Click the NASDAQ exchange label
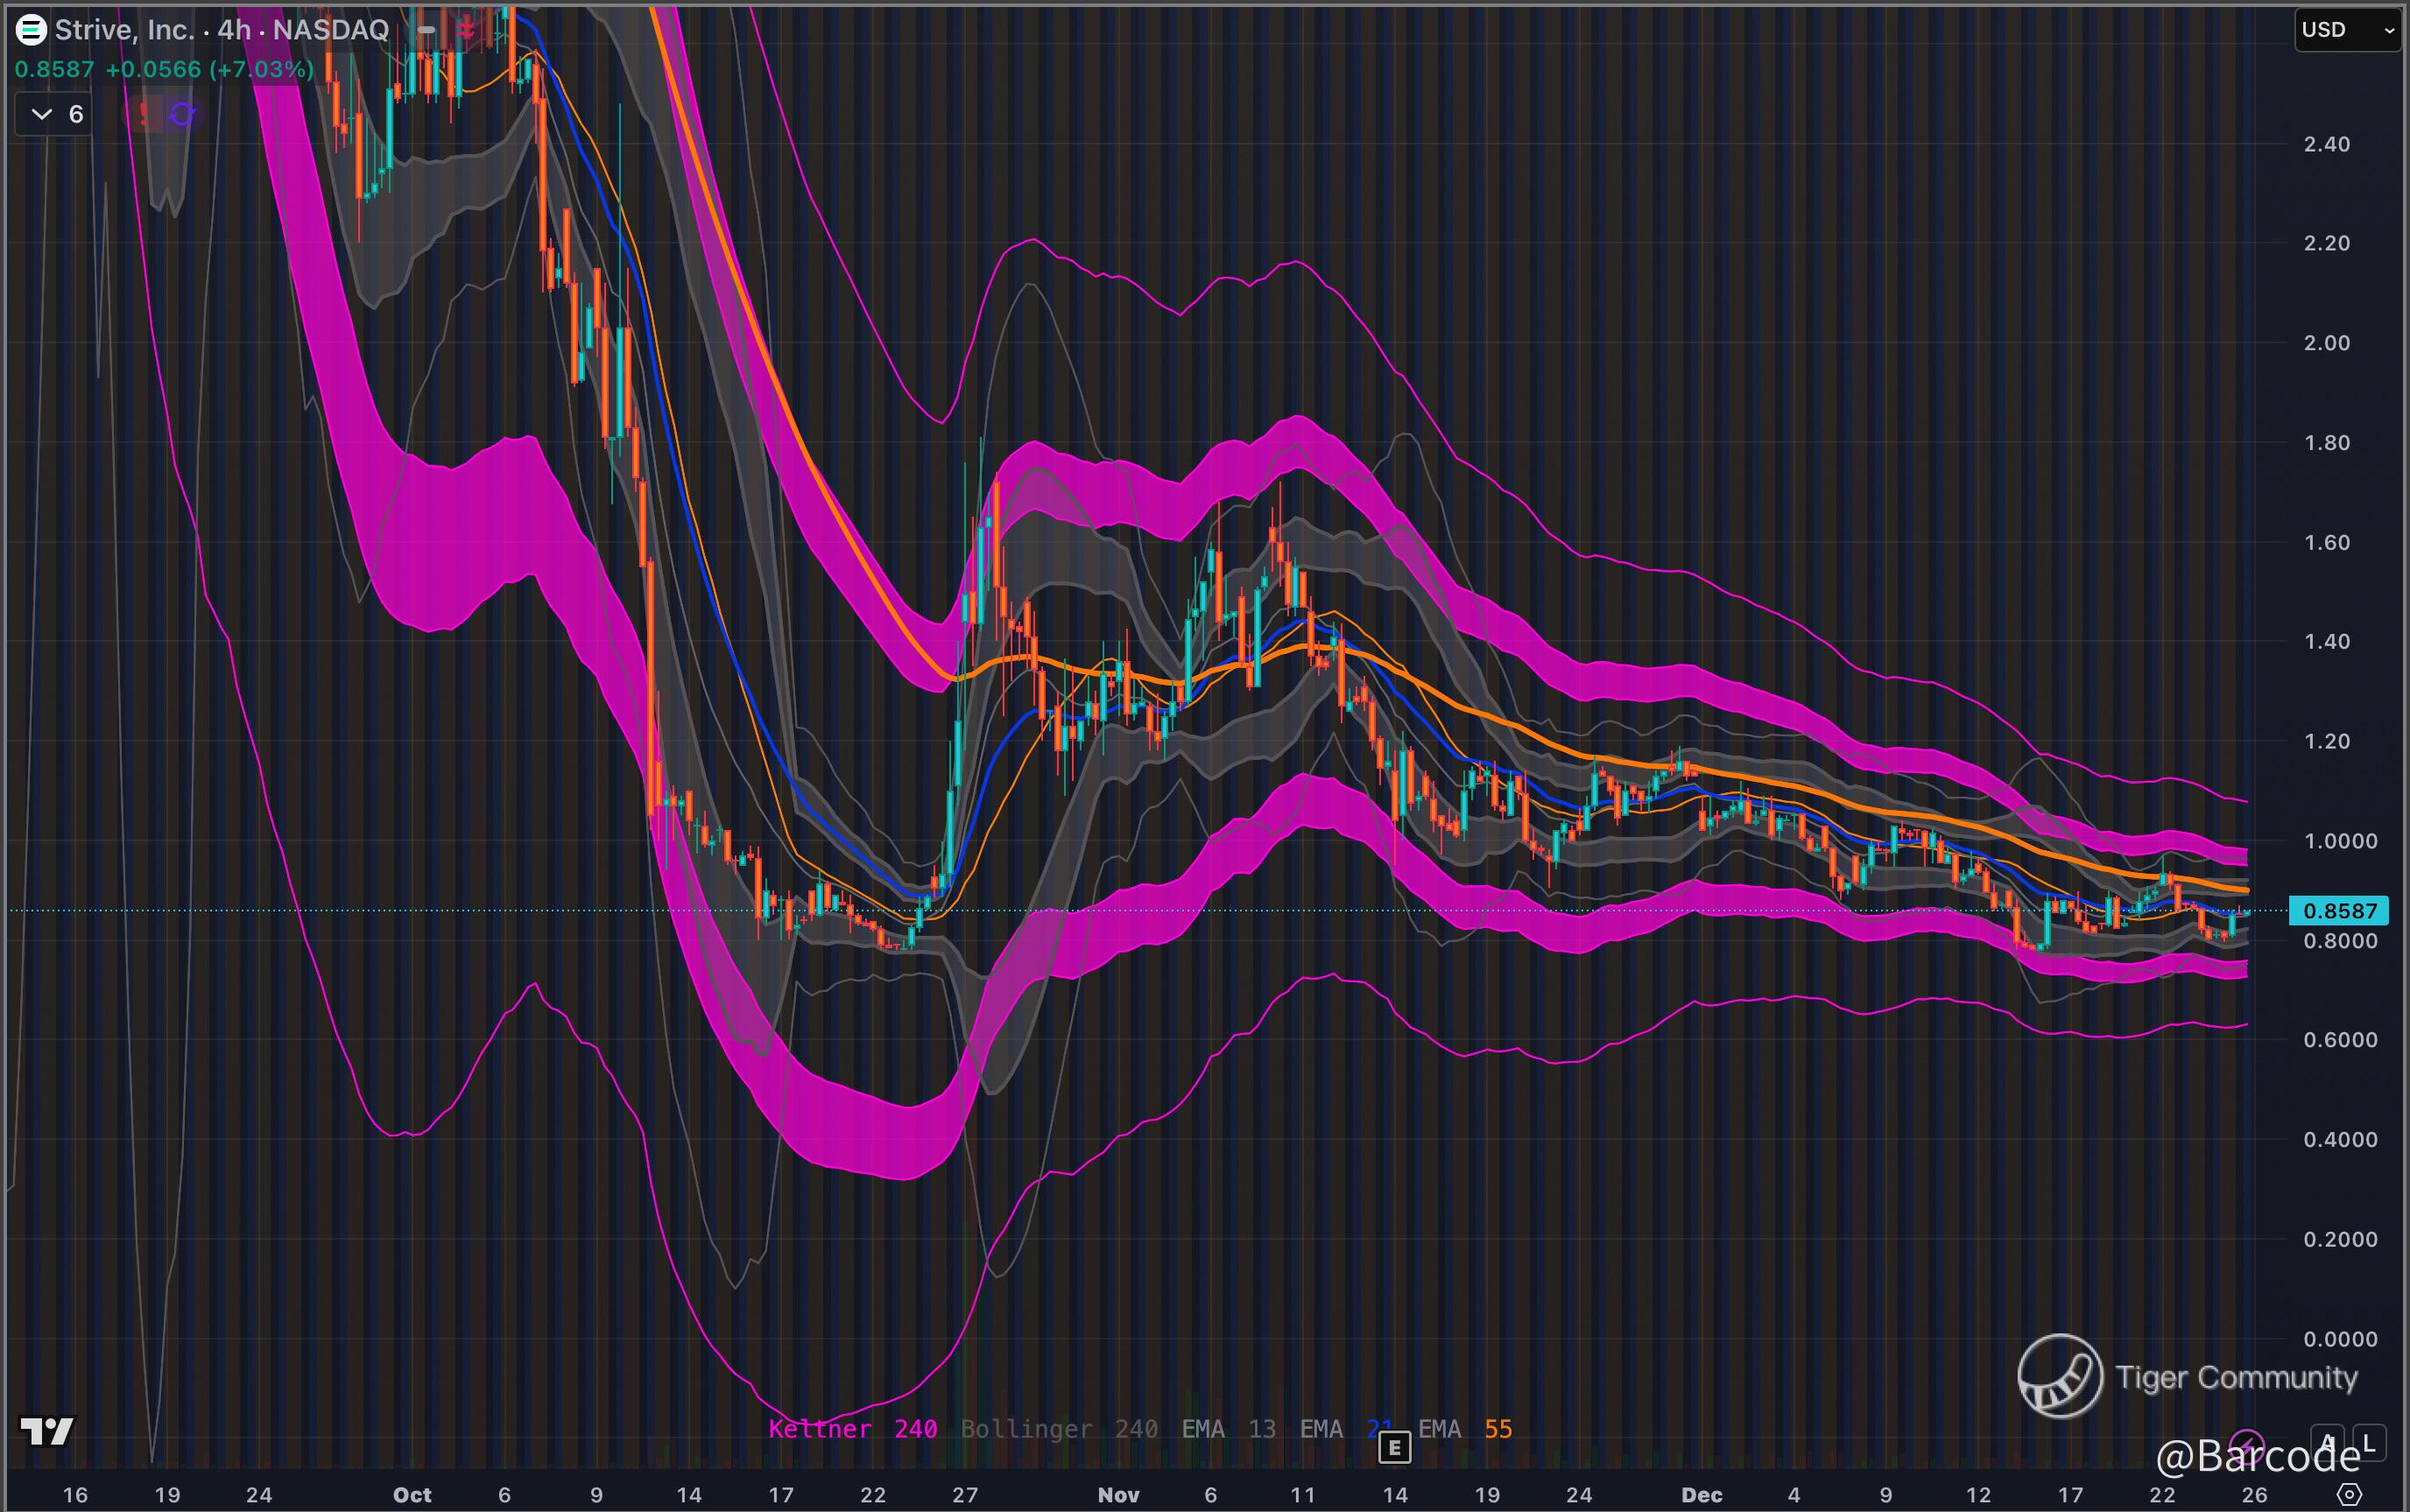 (331, 30)
